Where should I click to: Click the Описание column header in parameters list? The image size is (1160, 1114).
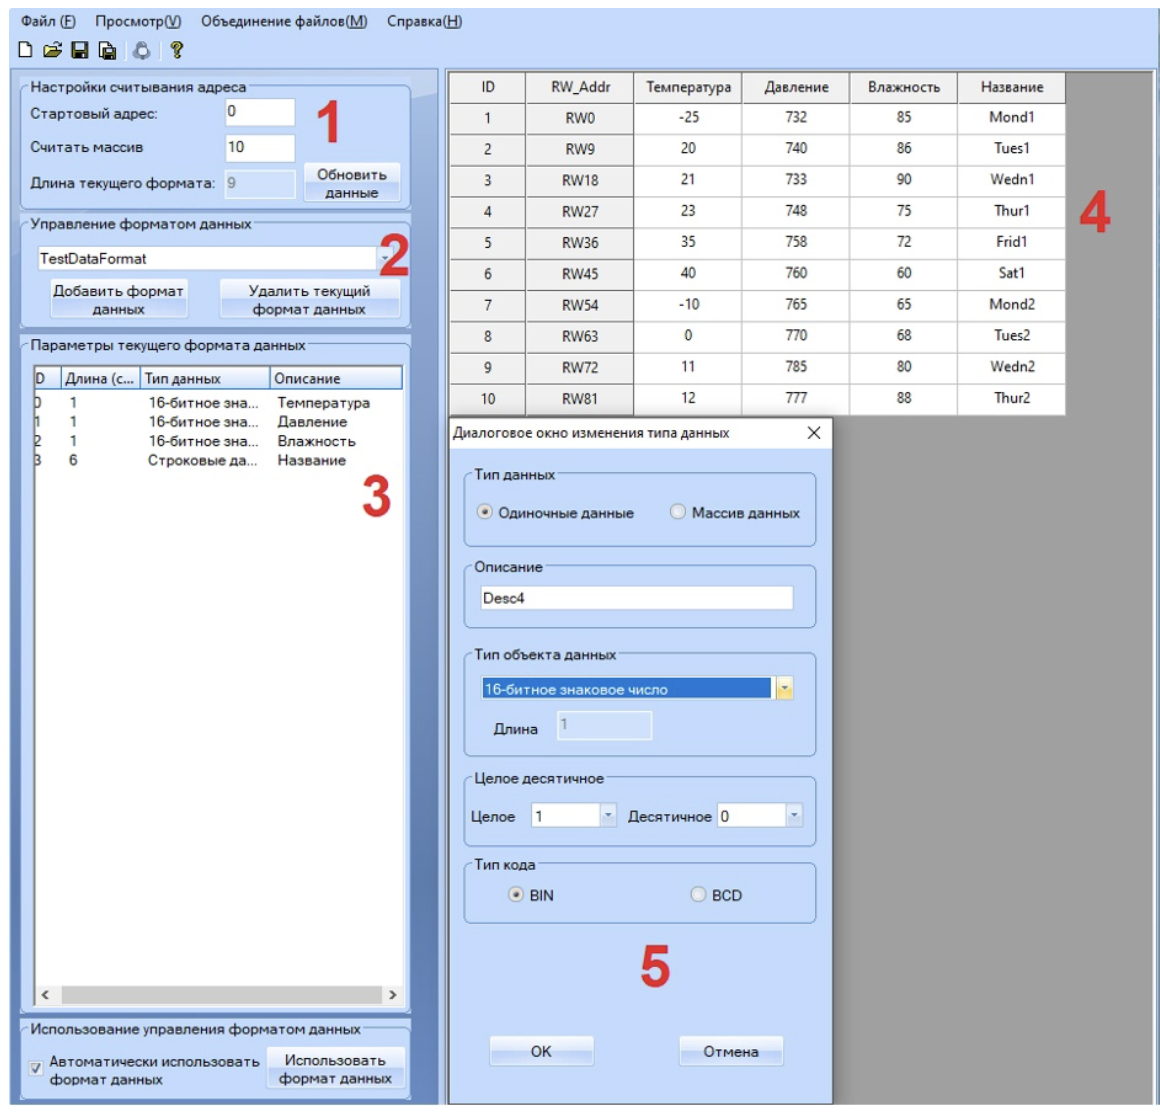coord(336,378)
